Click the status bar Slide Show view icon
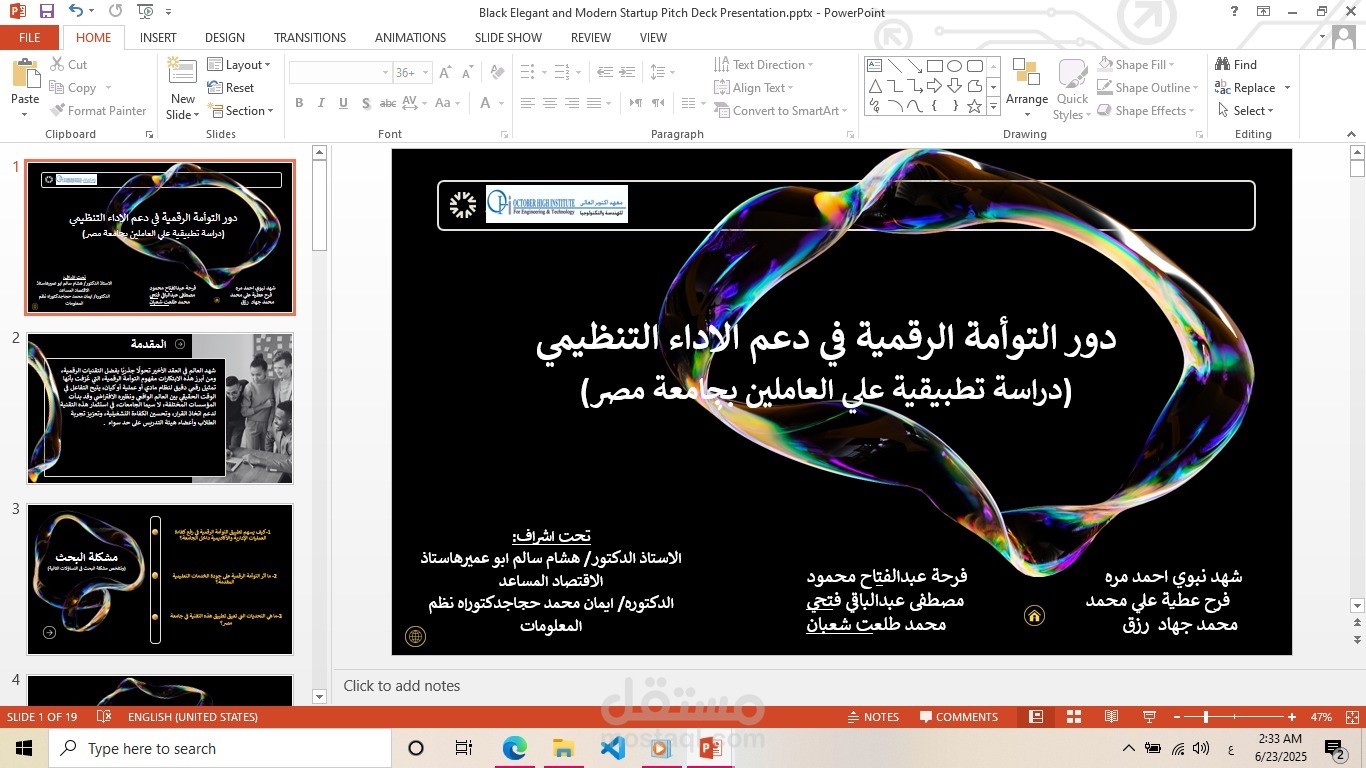 click(x=1149, y=717)
